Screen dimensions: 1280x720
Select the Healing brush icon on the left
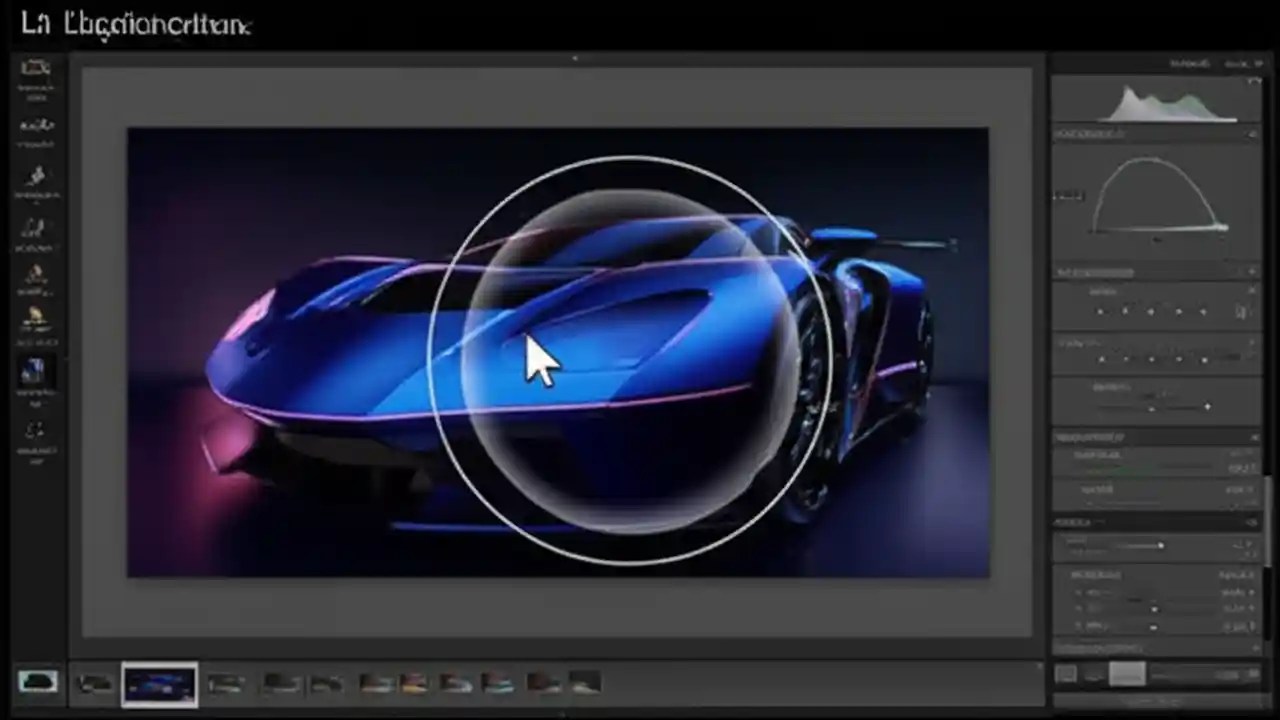pos(37,125)
